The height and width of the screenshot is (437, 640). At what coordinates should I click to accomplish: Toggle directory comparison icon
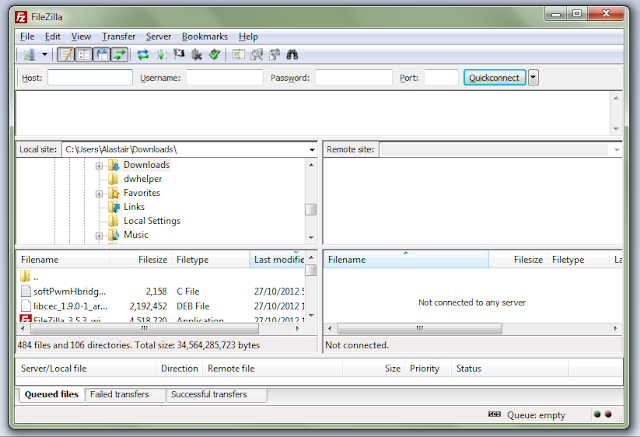(256, 54)
